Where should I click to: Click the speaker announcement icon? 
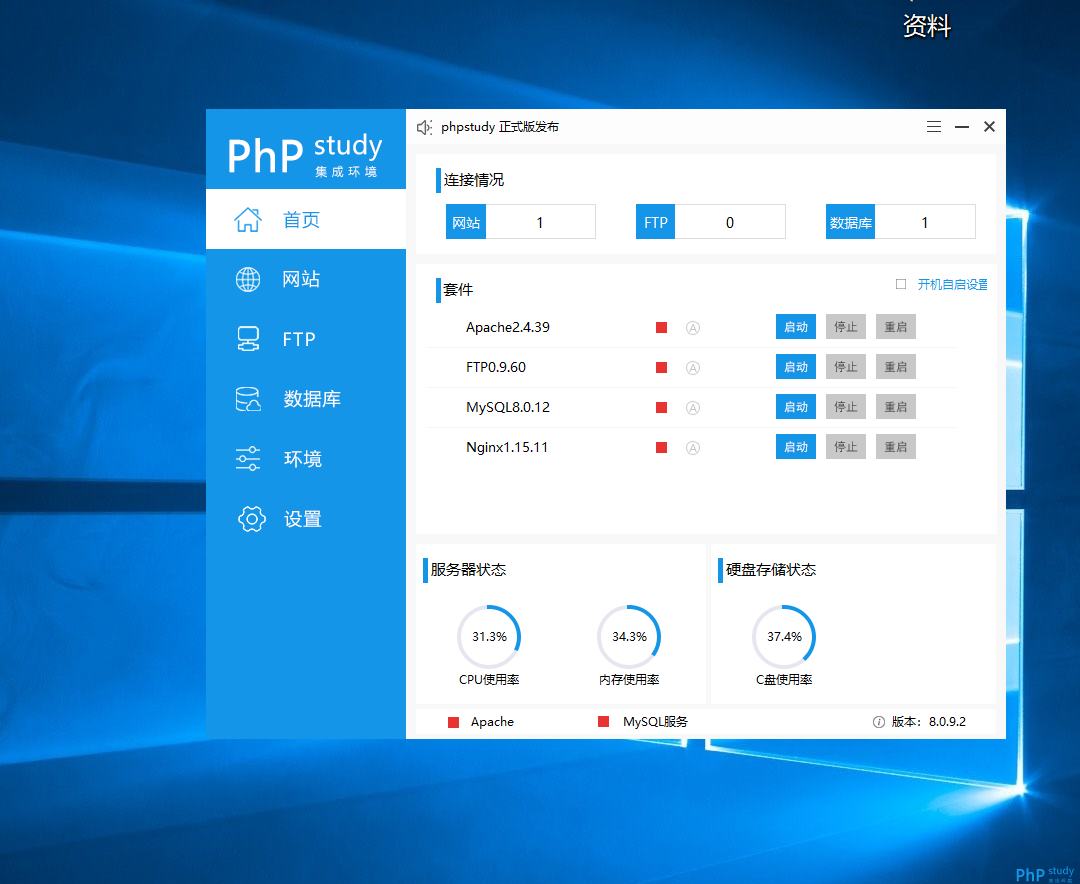point(424,127)
